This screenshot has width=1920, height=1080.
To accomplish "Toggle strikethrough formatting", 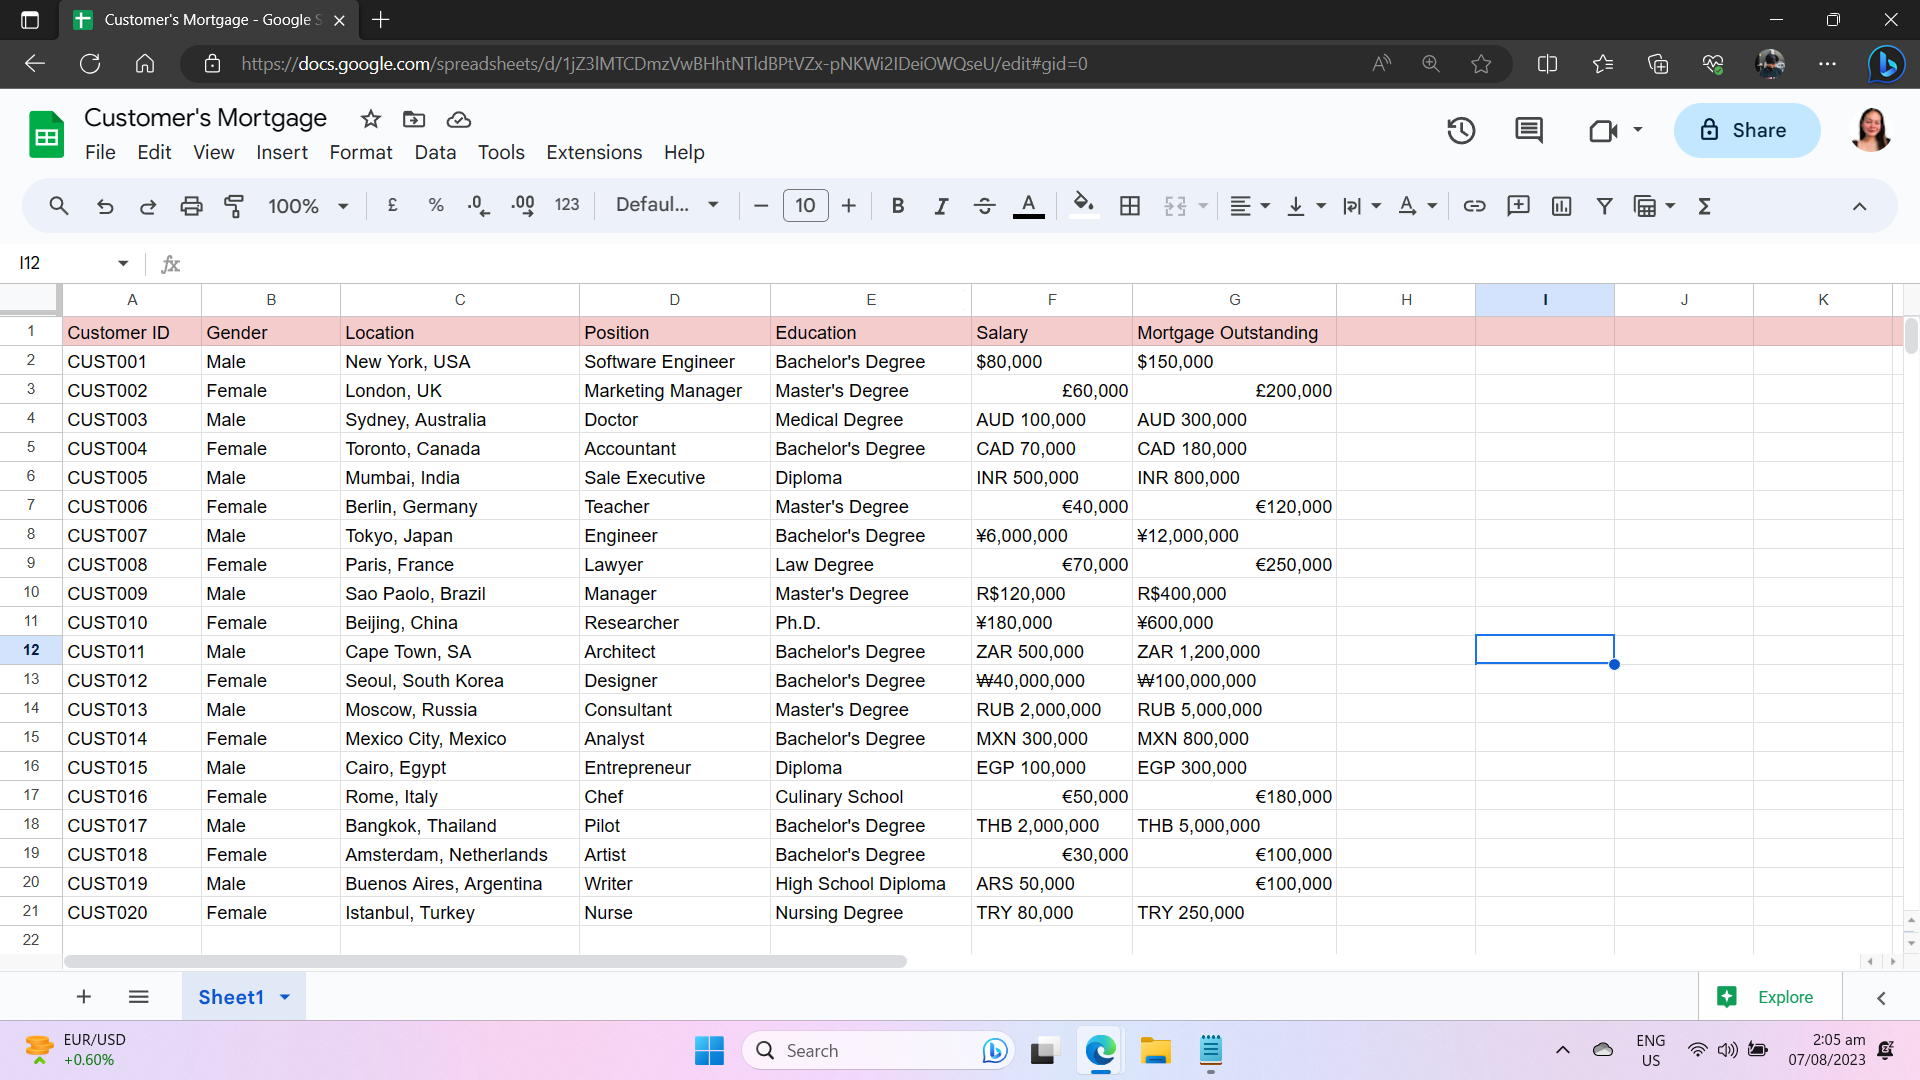I will pyautogui.click(x=984, y=206).
